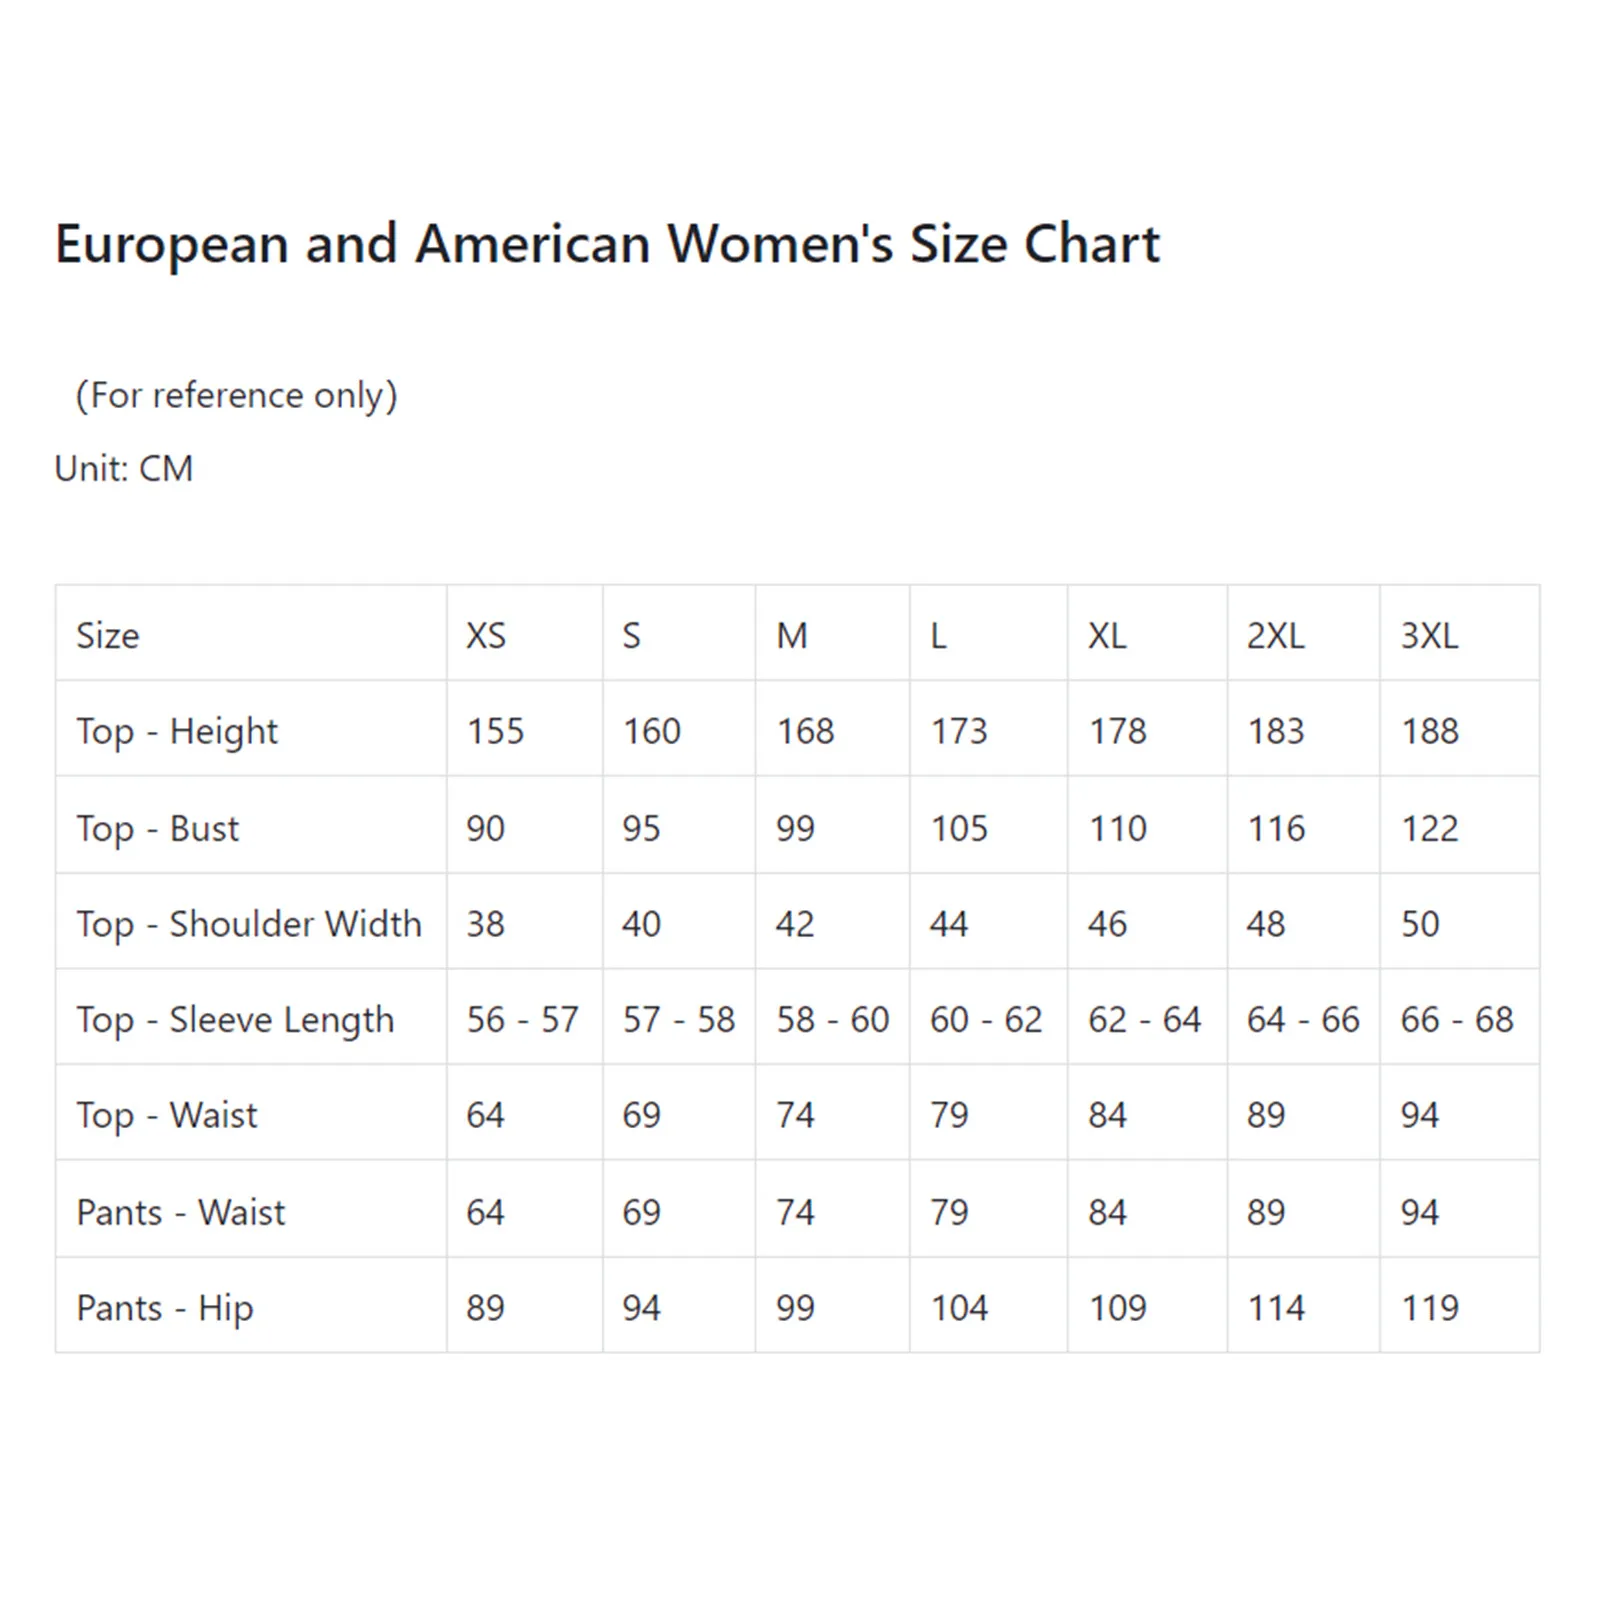Click the "Pants - Hip" row label
Screen dimensions: 1600x1600
tap(165, 1309)
